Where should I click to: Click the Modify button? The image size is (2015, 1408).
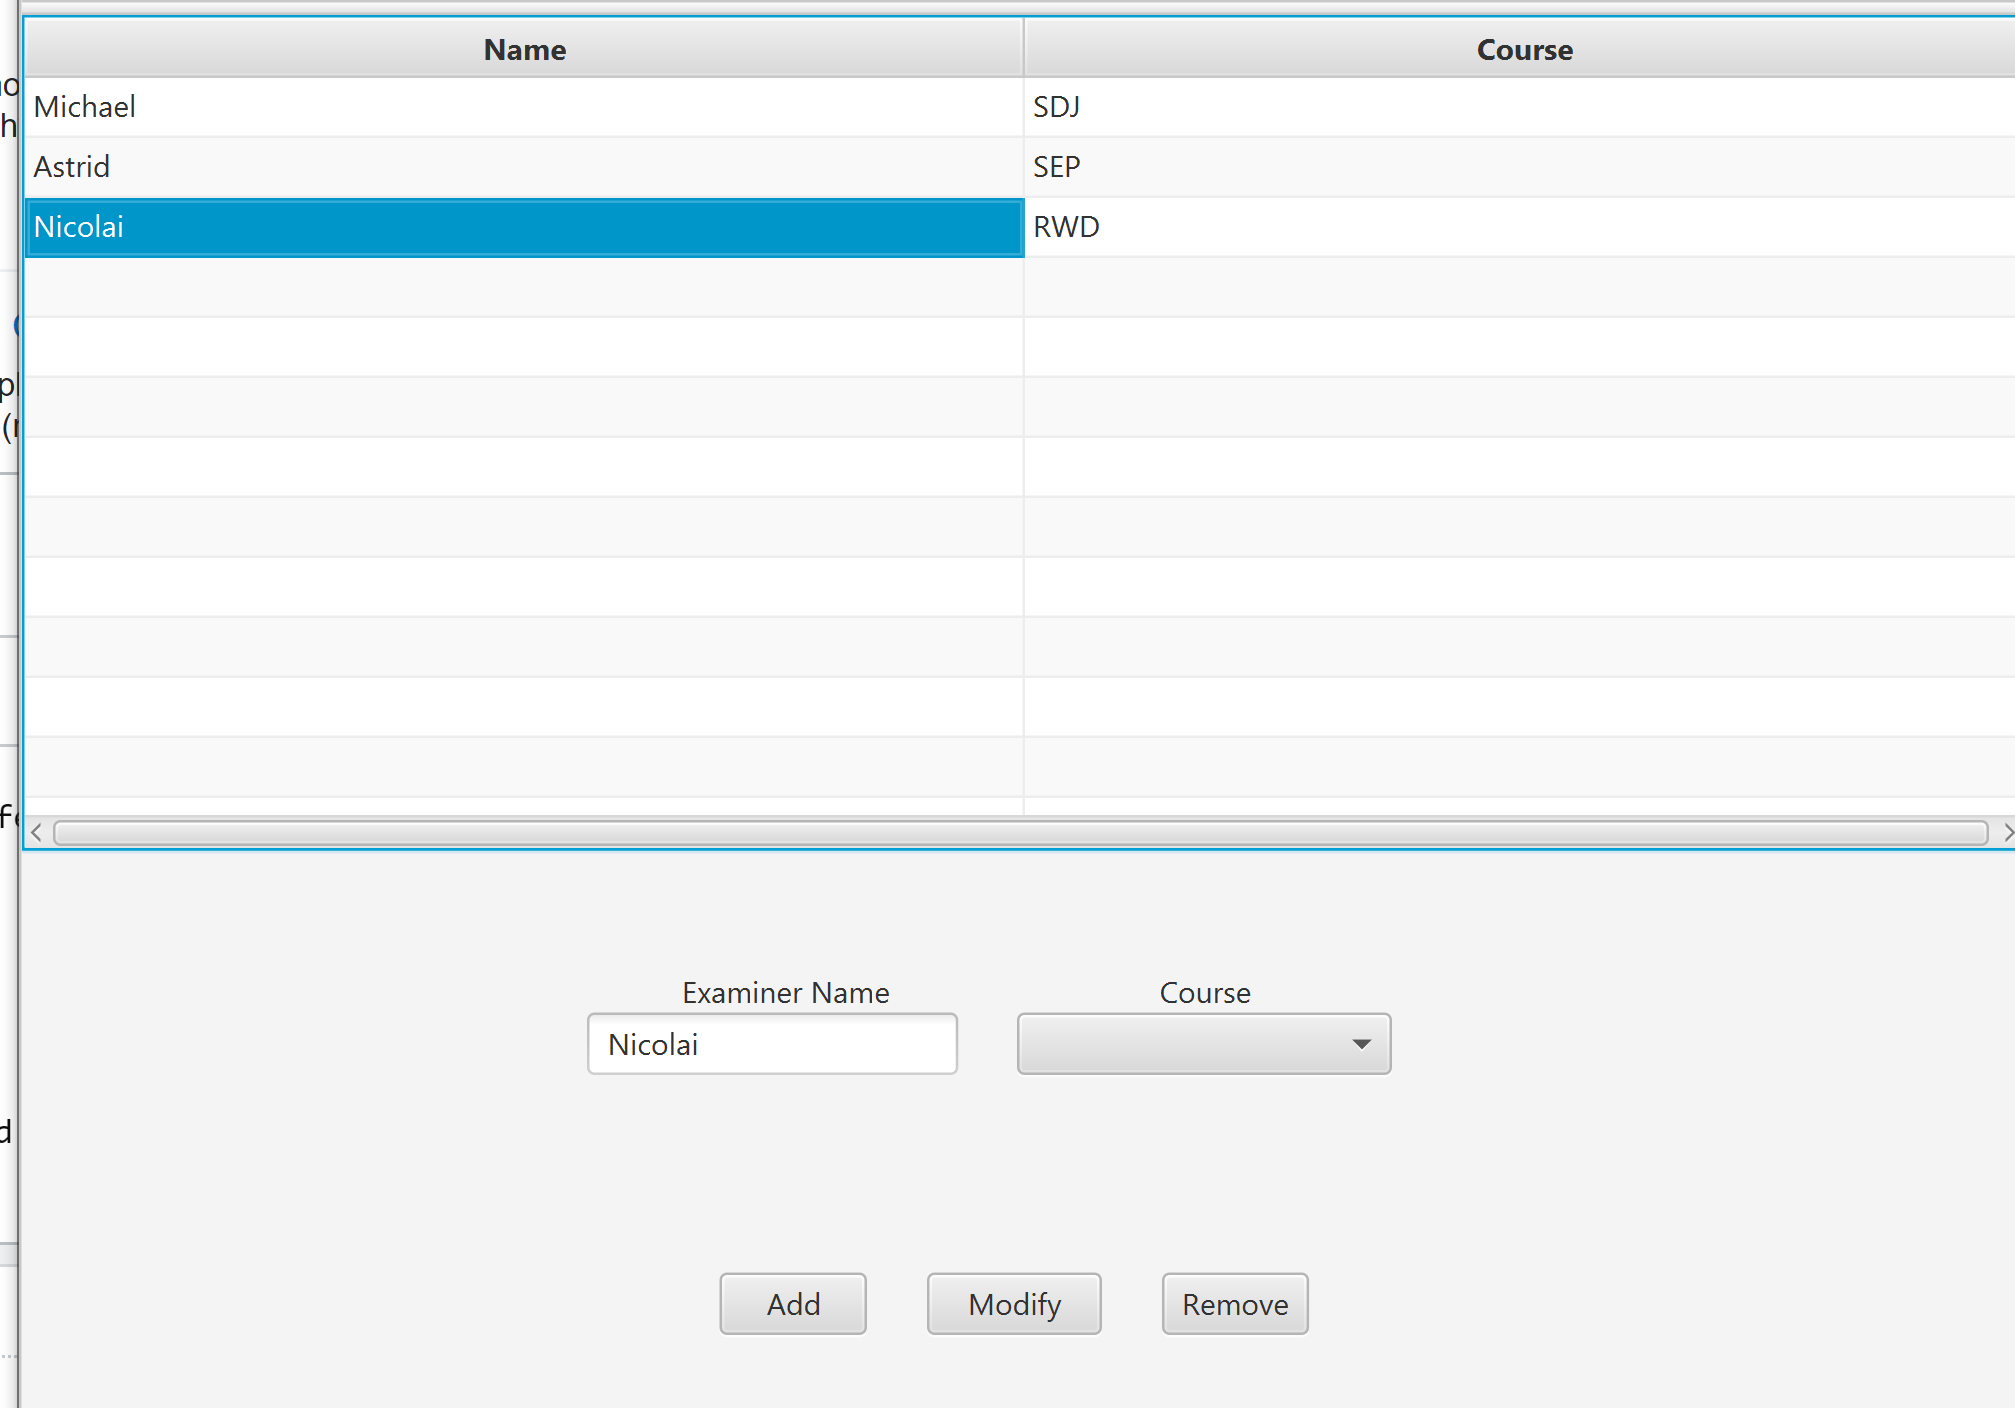pyautogui.click(x=1014, y=1304)
